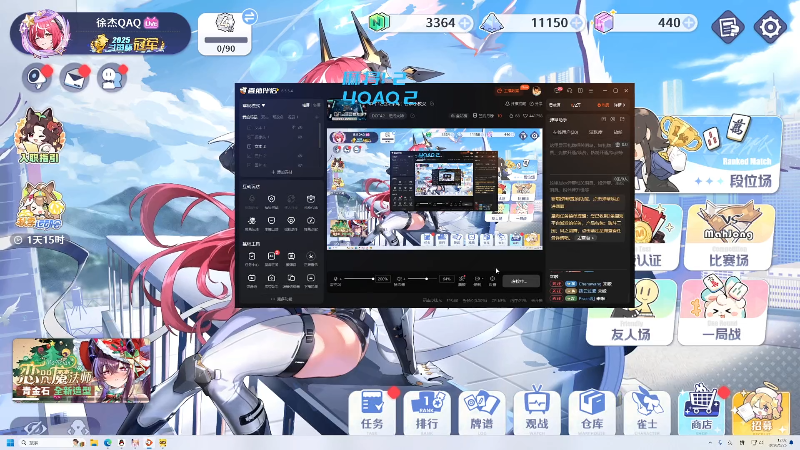Adjust microphone volume slider in streaming window
The height and width of the screenshot is (450, 800).
pyautogui.click(x=359, y=279)
